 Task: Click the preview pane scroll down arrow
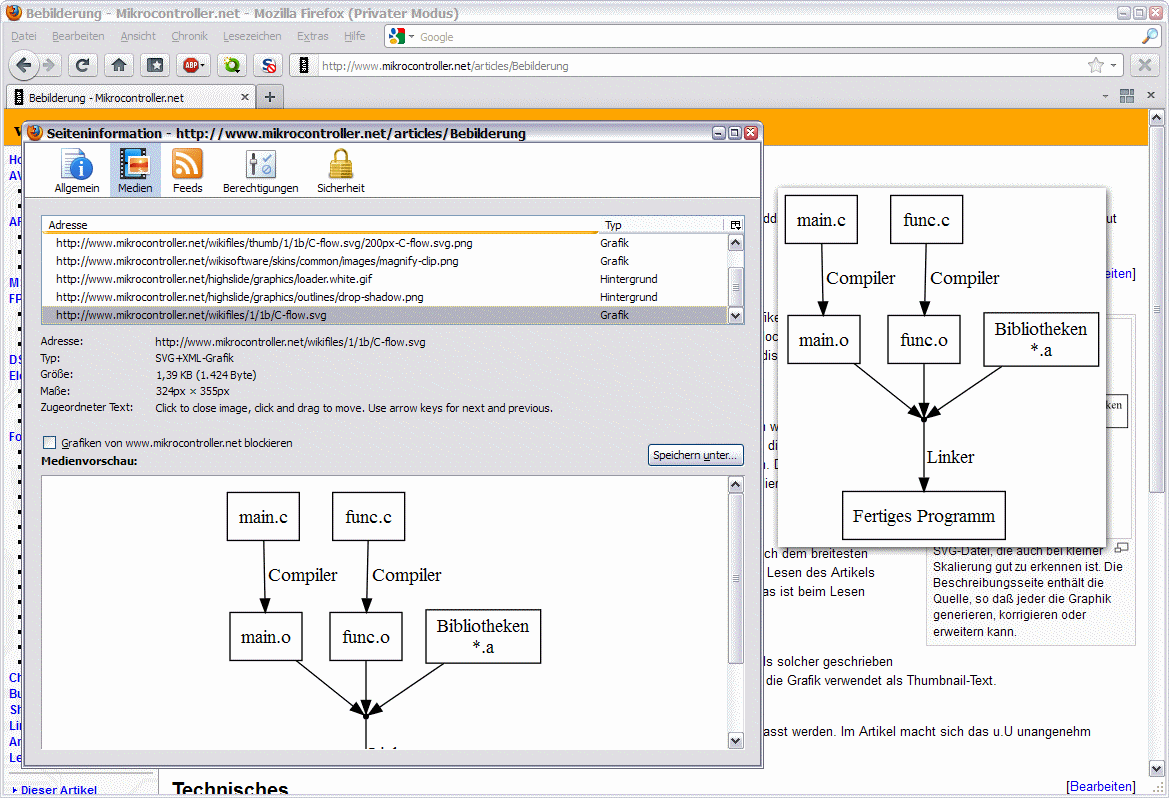click(735, 741)
